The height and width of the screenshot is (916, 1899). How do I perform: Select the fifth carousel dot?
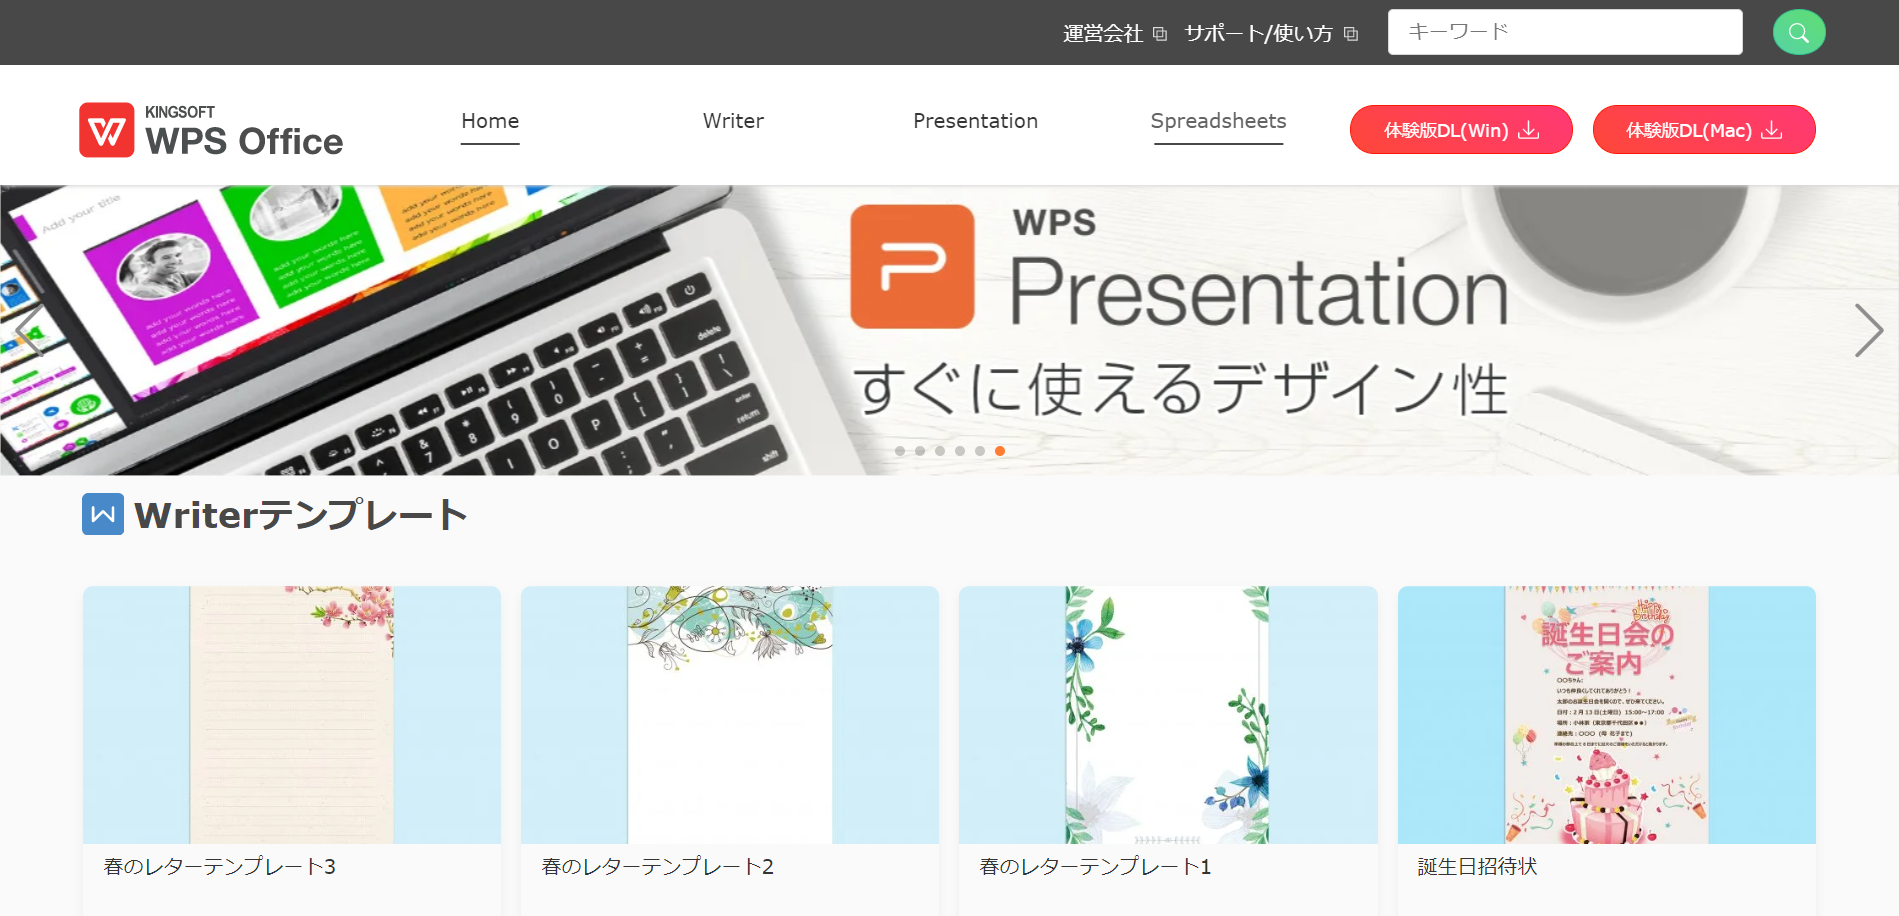pos(980,451)
